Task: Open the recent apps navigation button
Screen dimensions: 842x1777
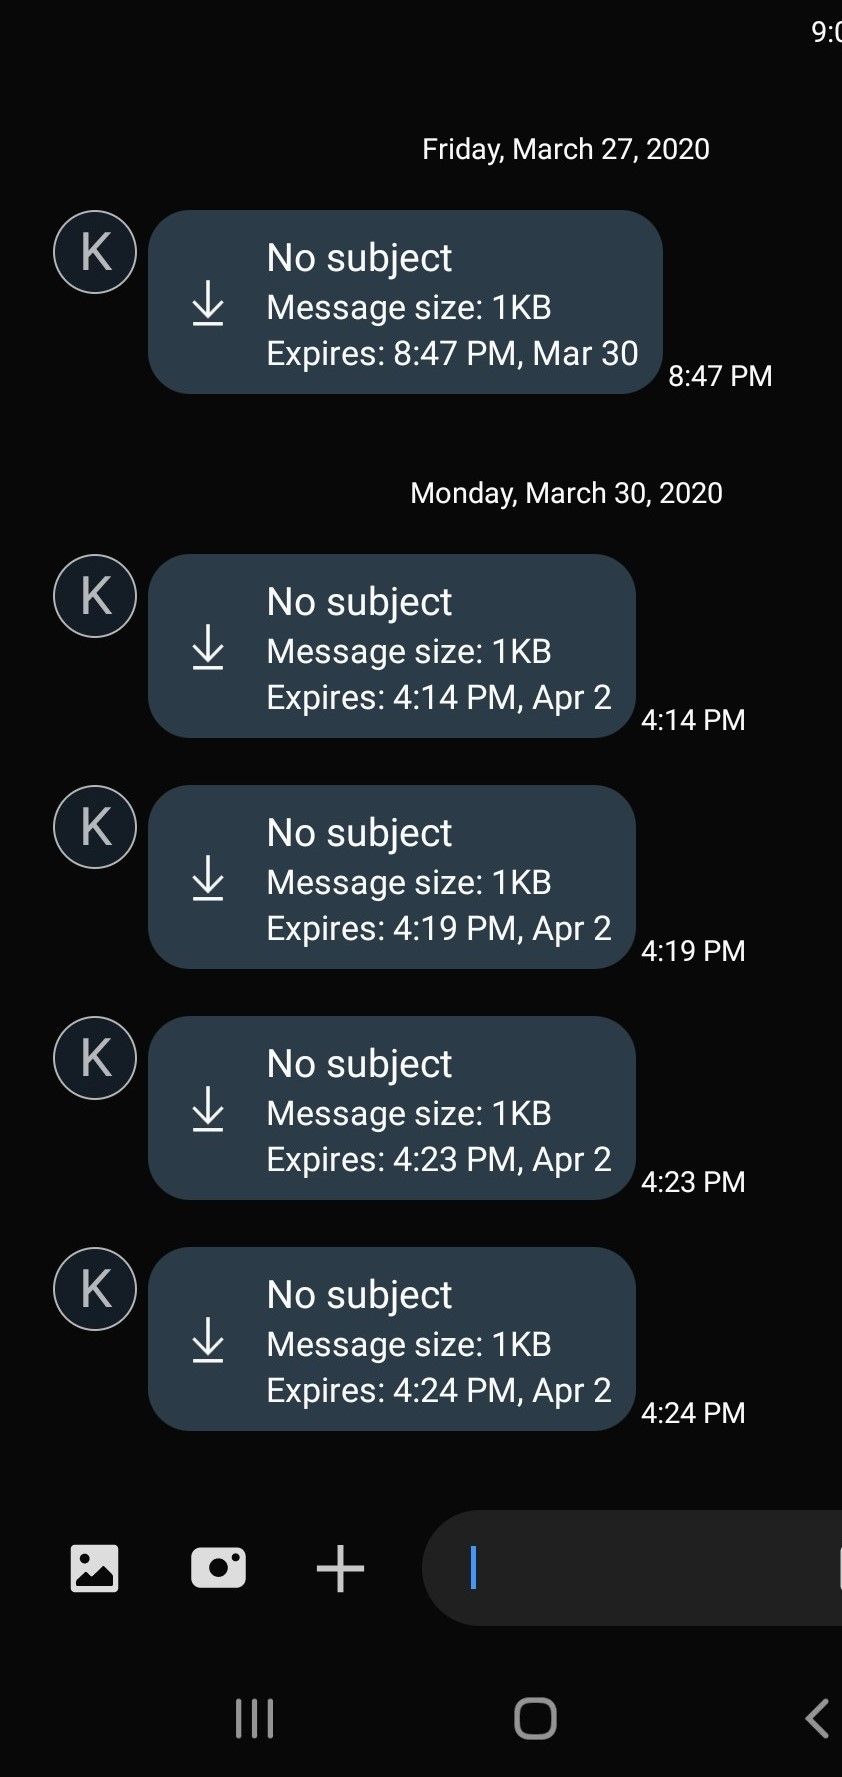Action: 254,1719
